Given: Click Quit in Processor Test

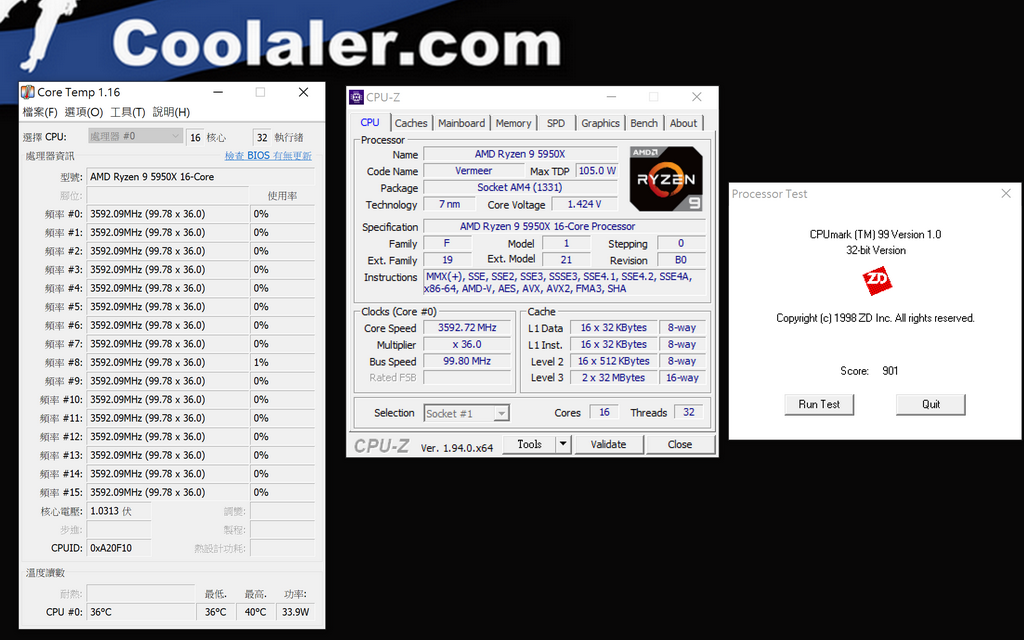Looking at the screenshot, I should [931, 404].
